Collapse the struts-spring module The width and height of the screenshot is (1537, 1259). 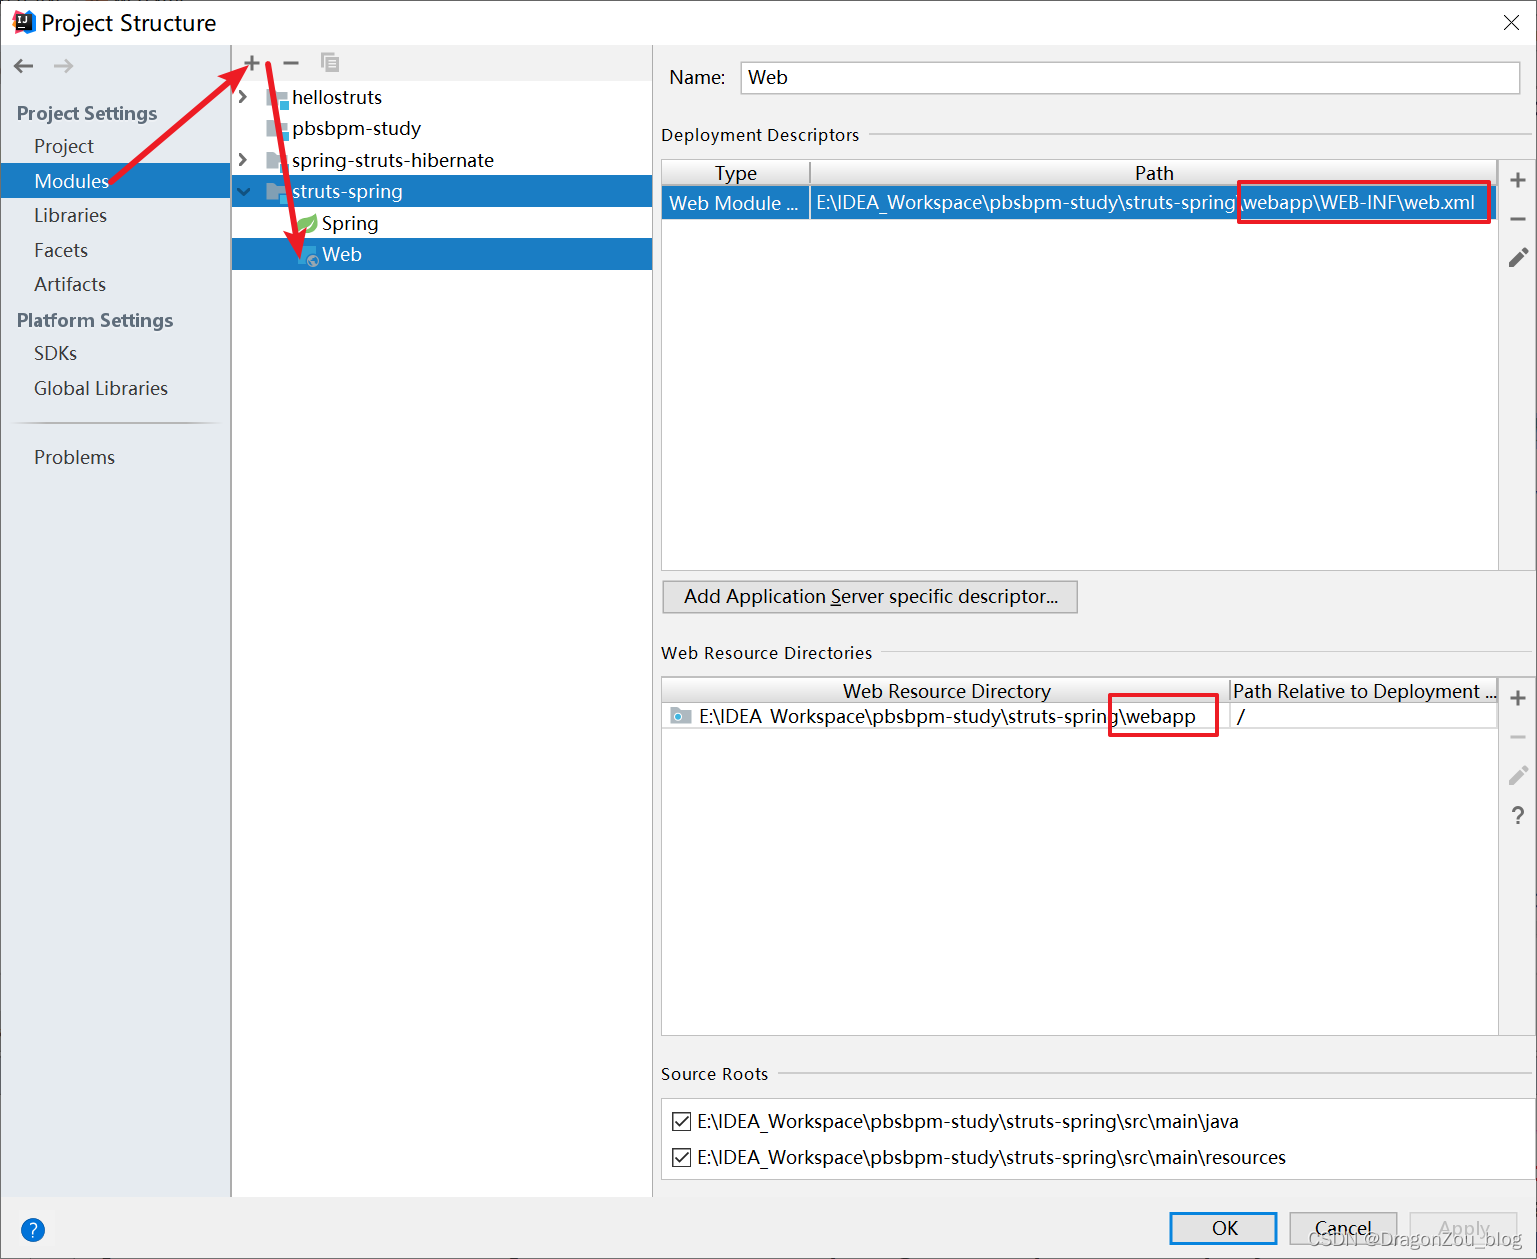coord(244,191)
